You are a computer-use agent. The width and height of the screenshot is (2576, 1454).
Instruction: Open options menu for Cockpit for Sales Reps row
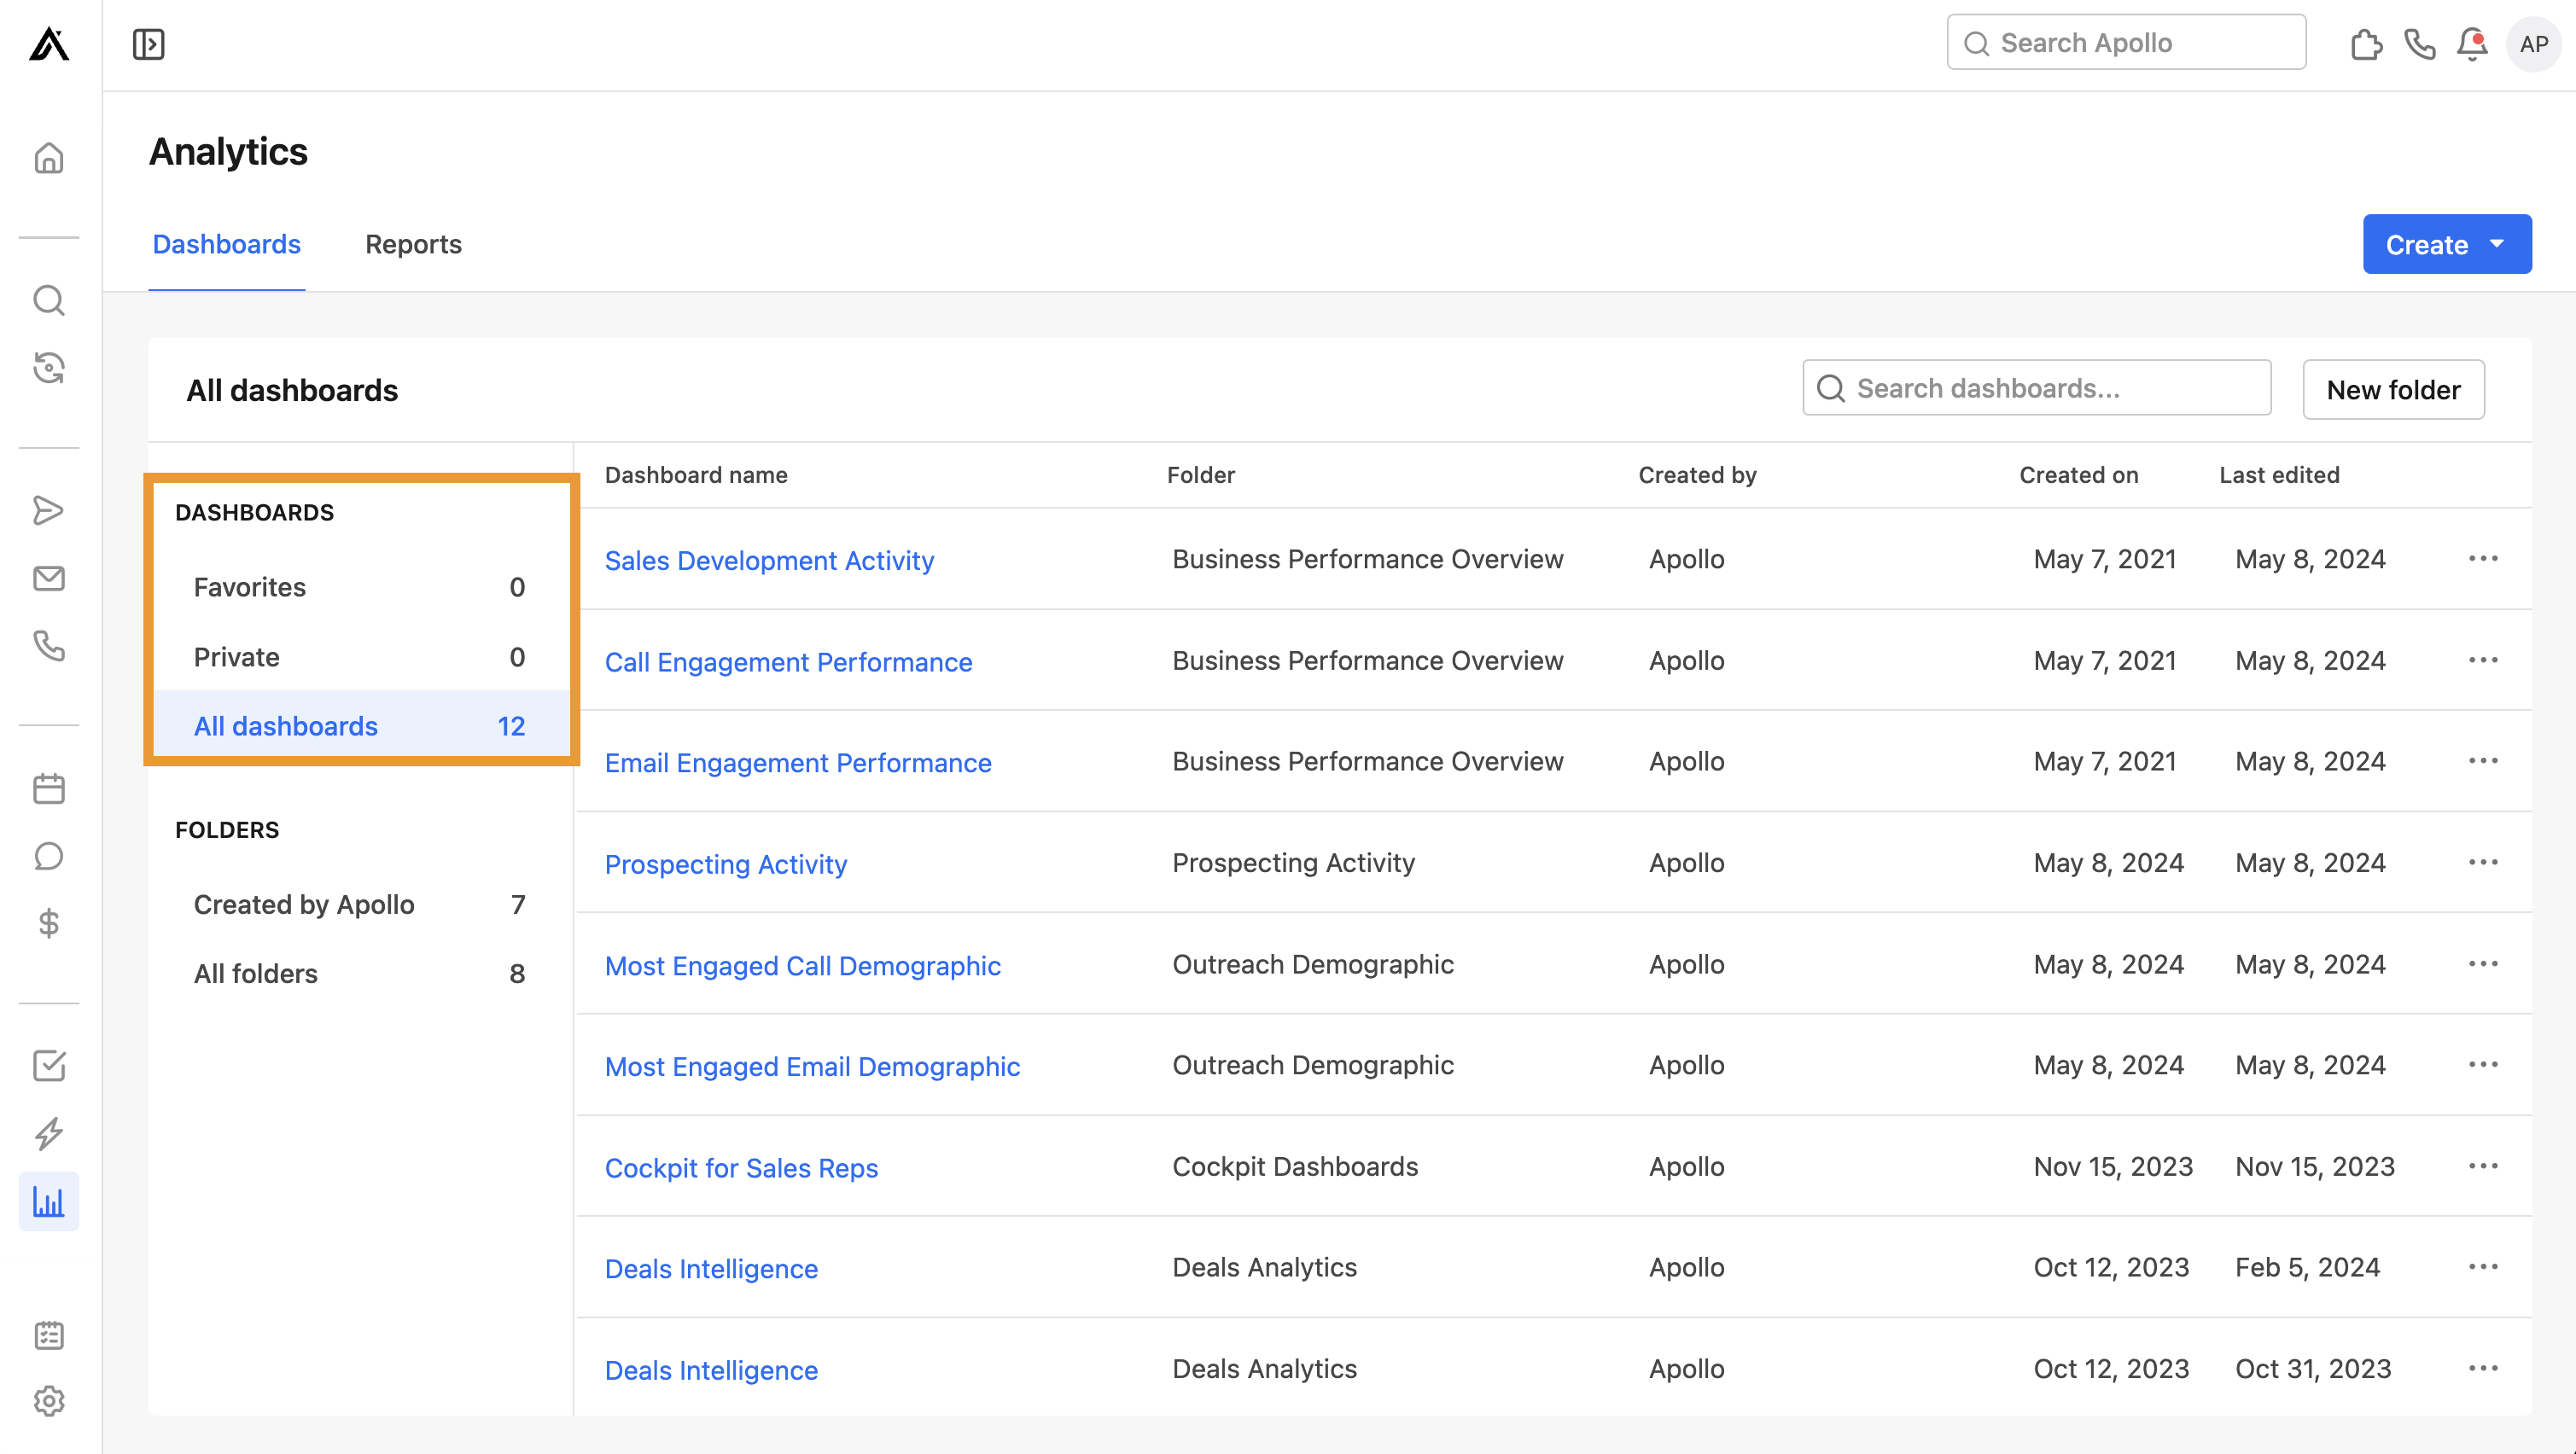click(x=2484, y=1166)
